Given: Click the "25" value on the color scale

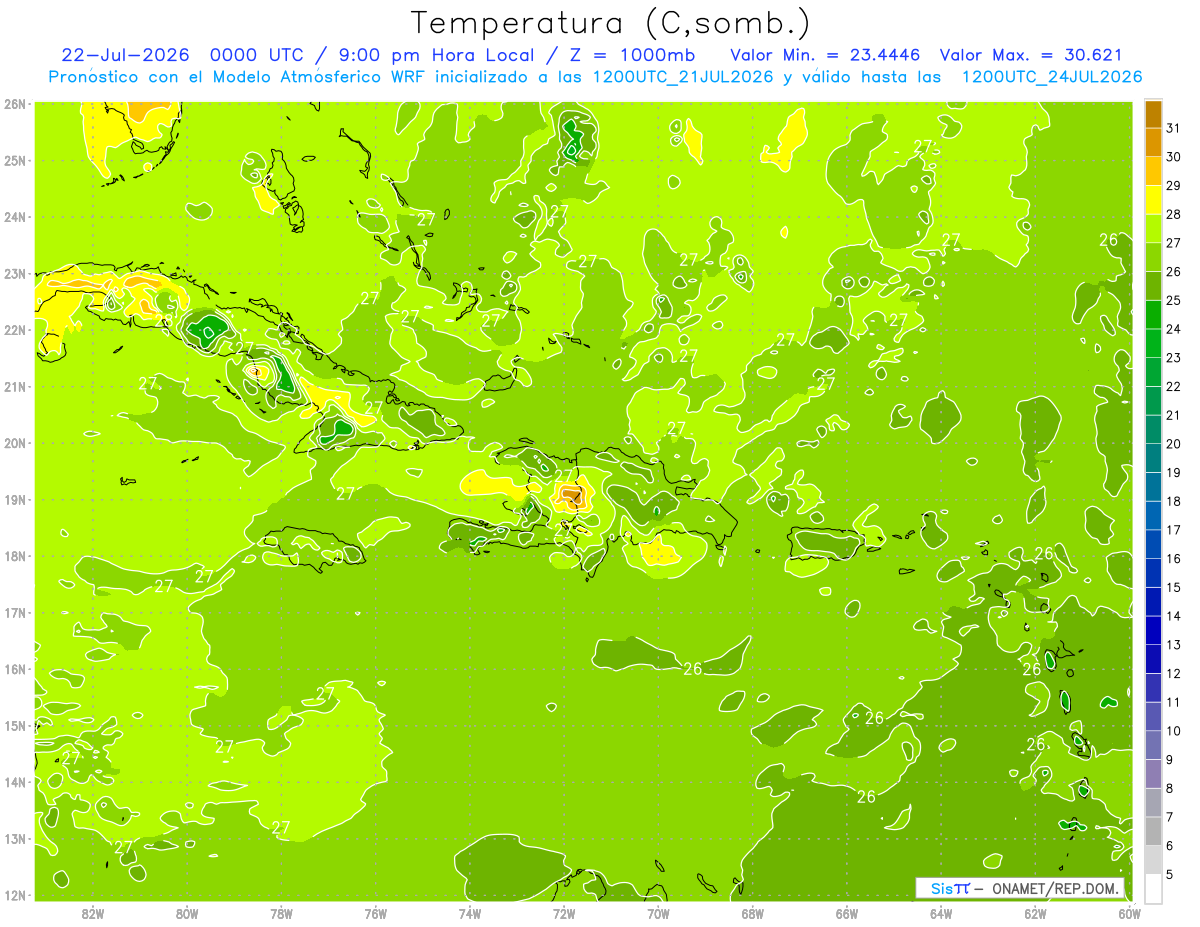Looking at the screenshot, I should [x=1174, y=300].
